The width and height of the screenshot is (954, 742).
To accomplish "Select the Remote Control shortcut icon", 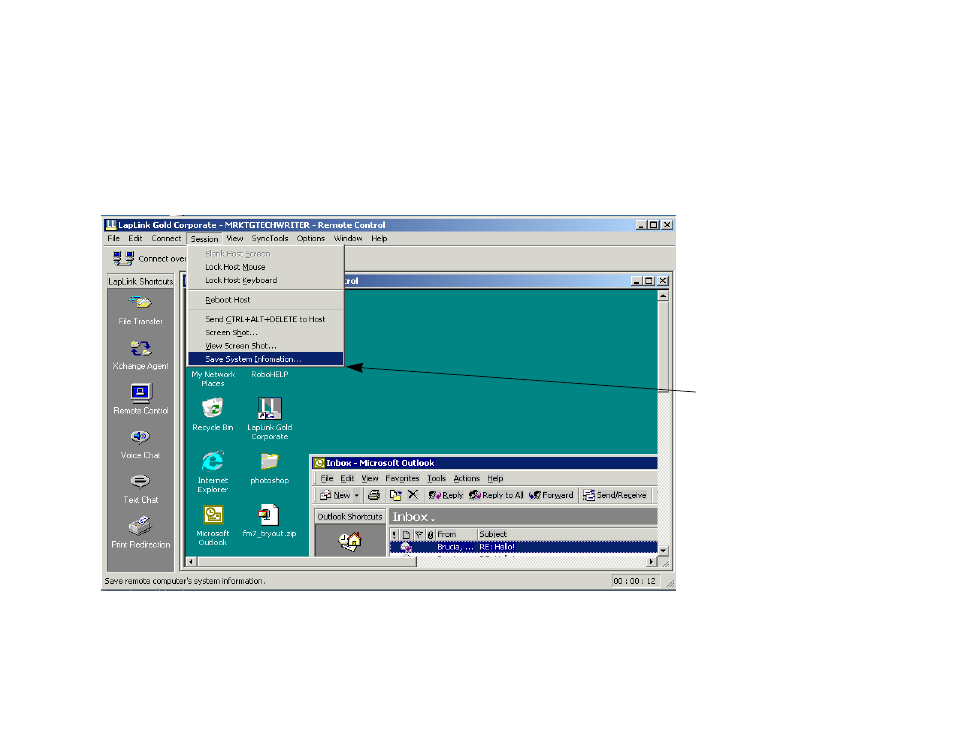I will pyautogui.click(x=141, y=393).
